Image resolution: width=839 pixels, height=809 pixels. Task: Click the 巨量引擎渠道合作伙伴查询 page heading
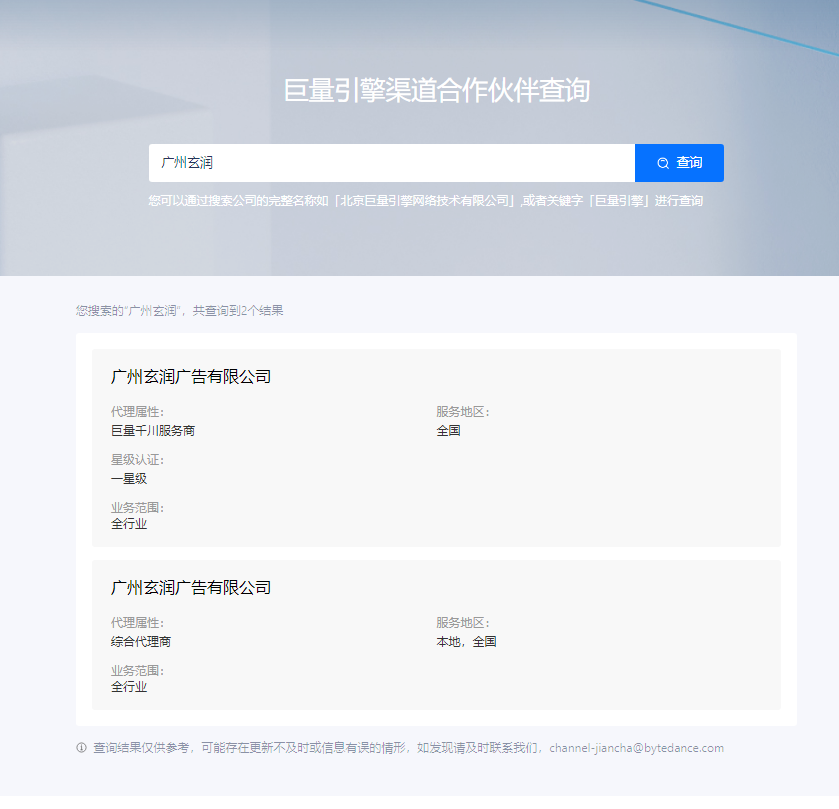point(437,90)
